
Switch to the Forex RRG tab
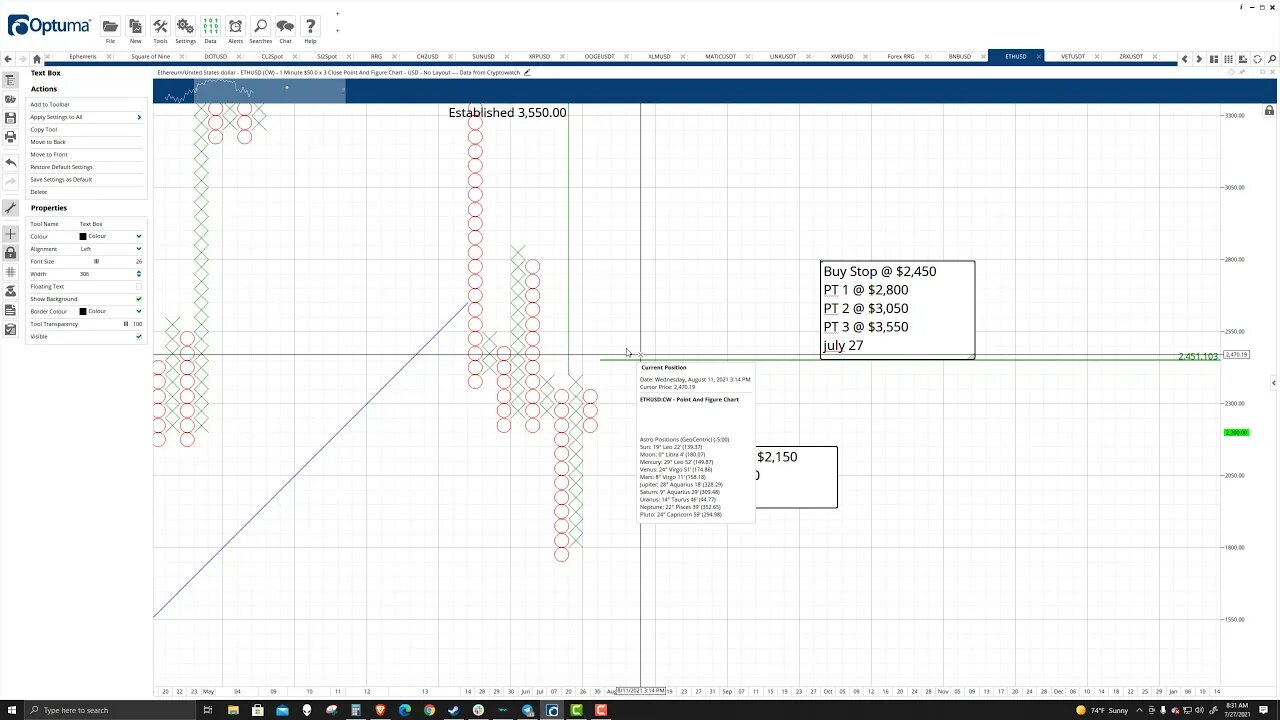pos(901,57)
